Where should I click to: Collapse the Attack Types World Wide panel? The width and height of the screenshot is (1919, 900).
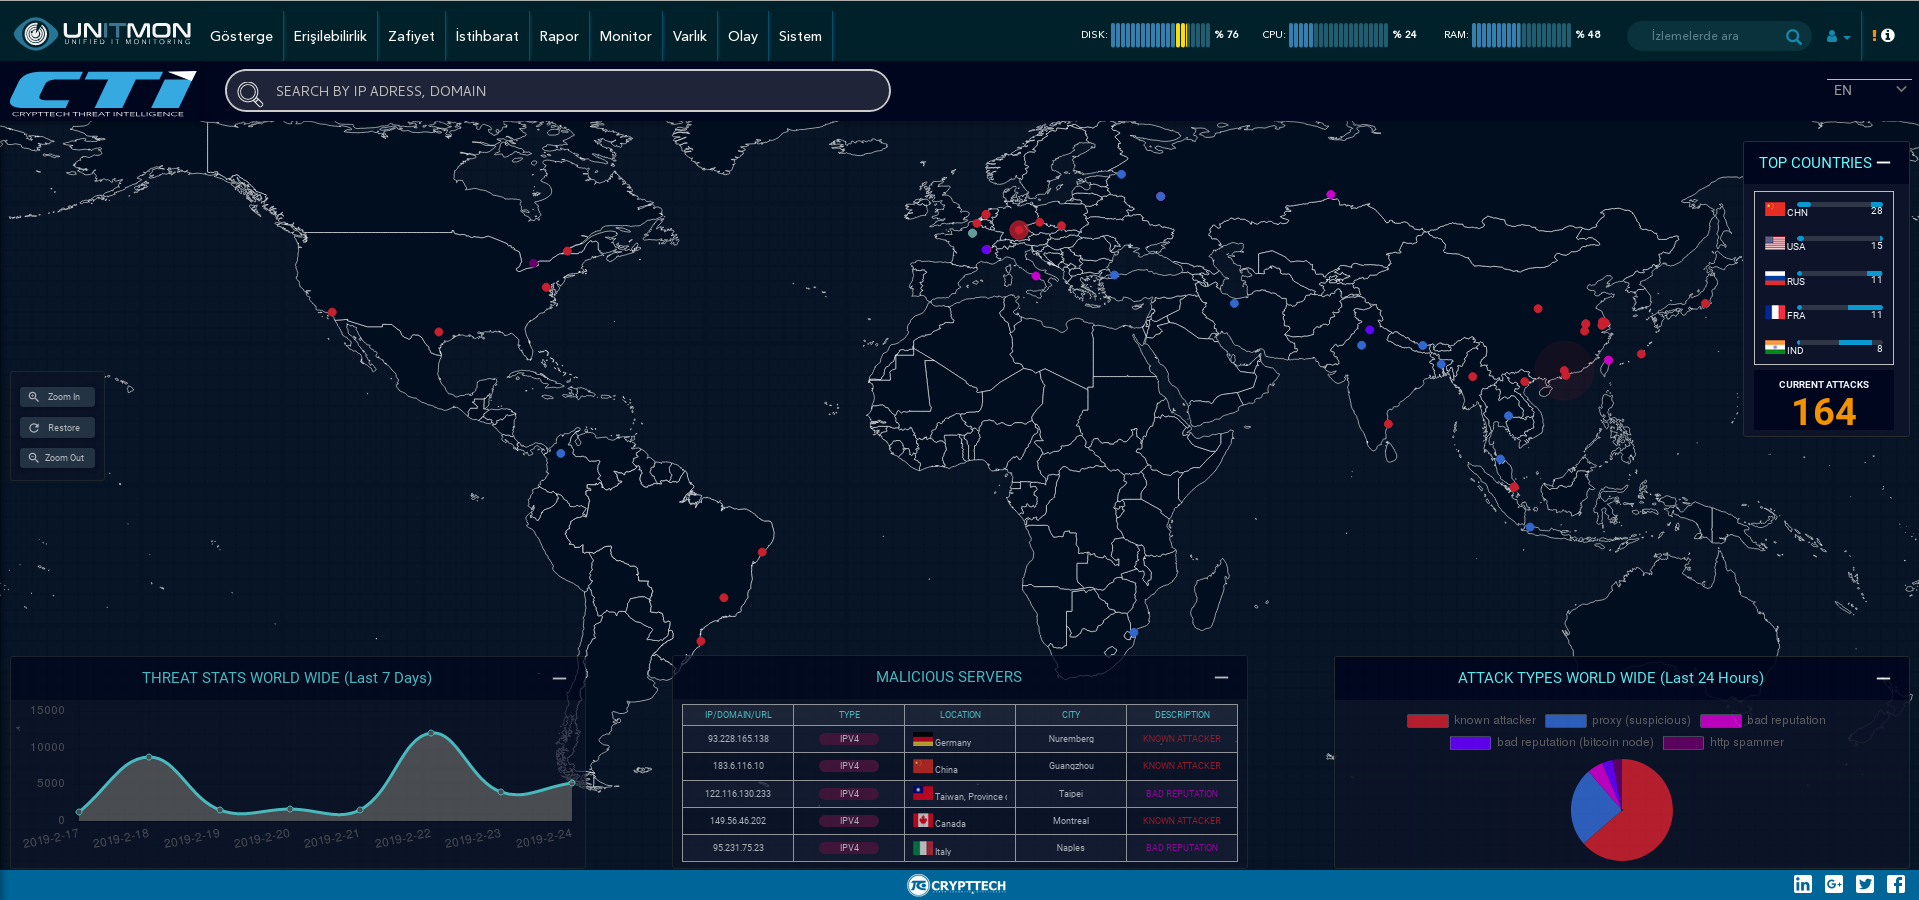click(x=1883, y=678)
